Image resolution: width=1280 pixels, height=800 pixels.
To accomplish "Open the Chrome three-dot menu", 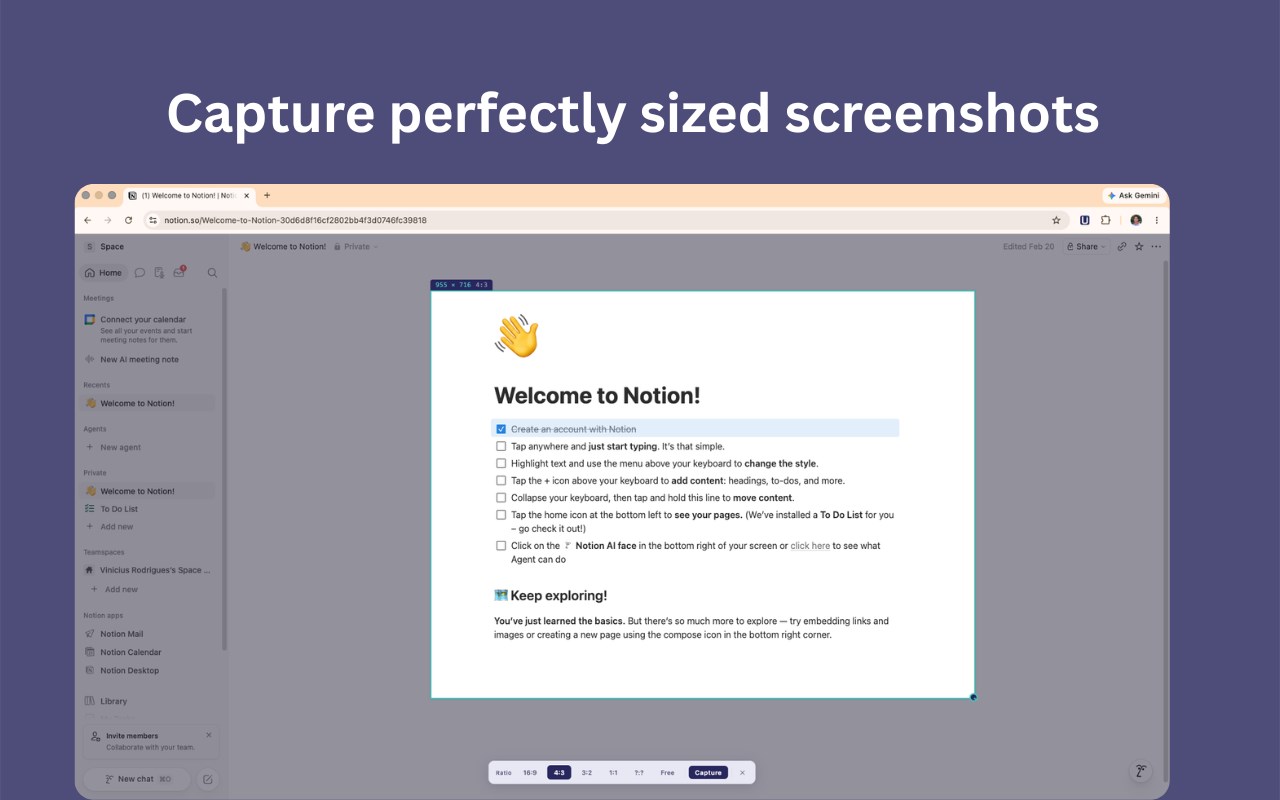I will click(1157, 220).
